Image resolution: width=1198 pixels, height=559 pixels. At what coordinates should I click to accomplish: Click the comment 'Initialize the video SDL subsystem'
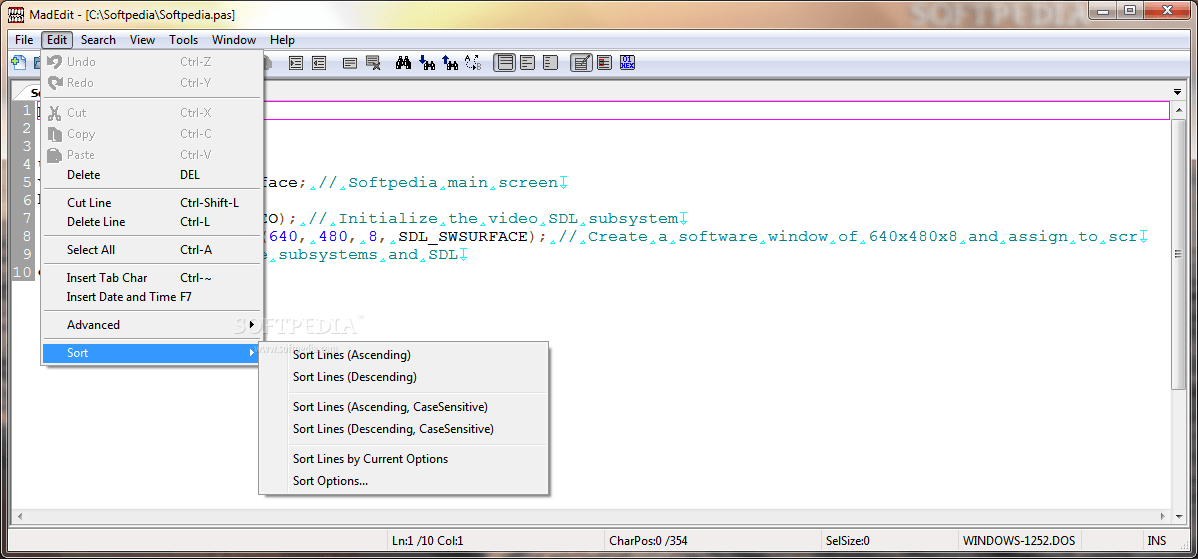point(508,218)
